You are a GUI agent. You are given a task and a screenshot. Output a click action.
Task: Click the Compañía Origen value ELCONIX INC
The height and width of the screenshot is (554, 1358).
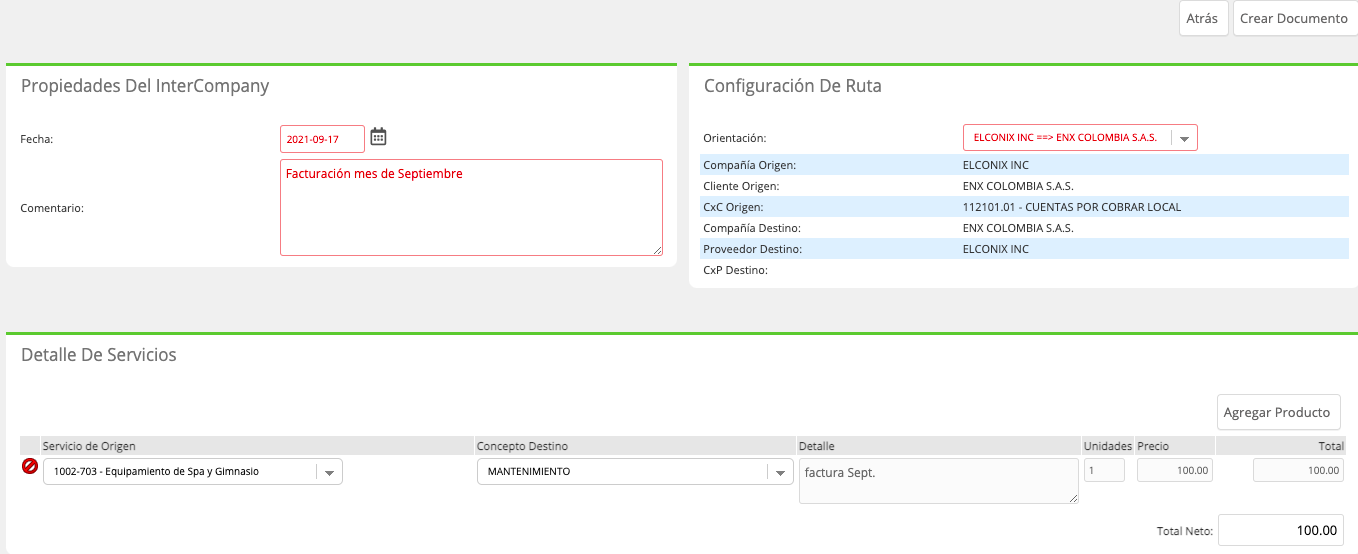pyautogui.click(x=995, y=165)
